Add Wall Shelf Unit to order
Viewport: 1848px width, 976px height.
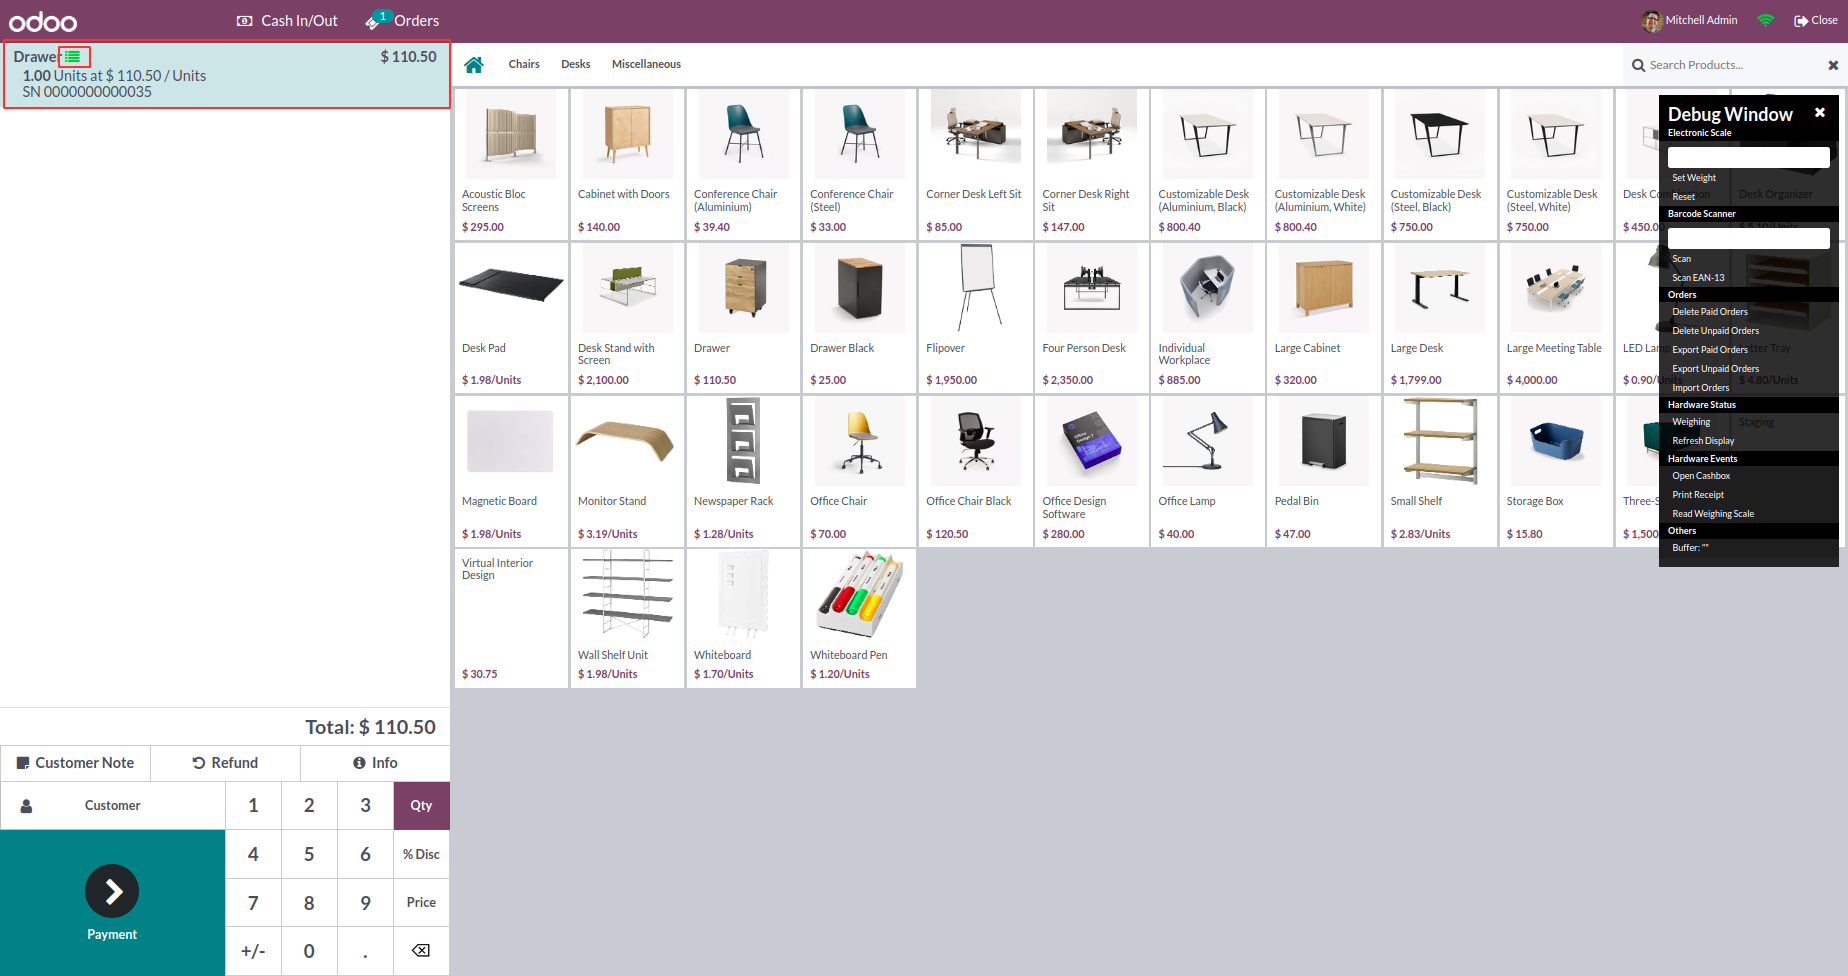coord(627,618)
